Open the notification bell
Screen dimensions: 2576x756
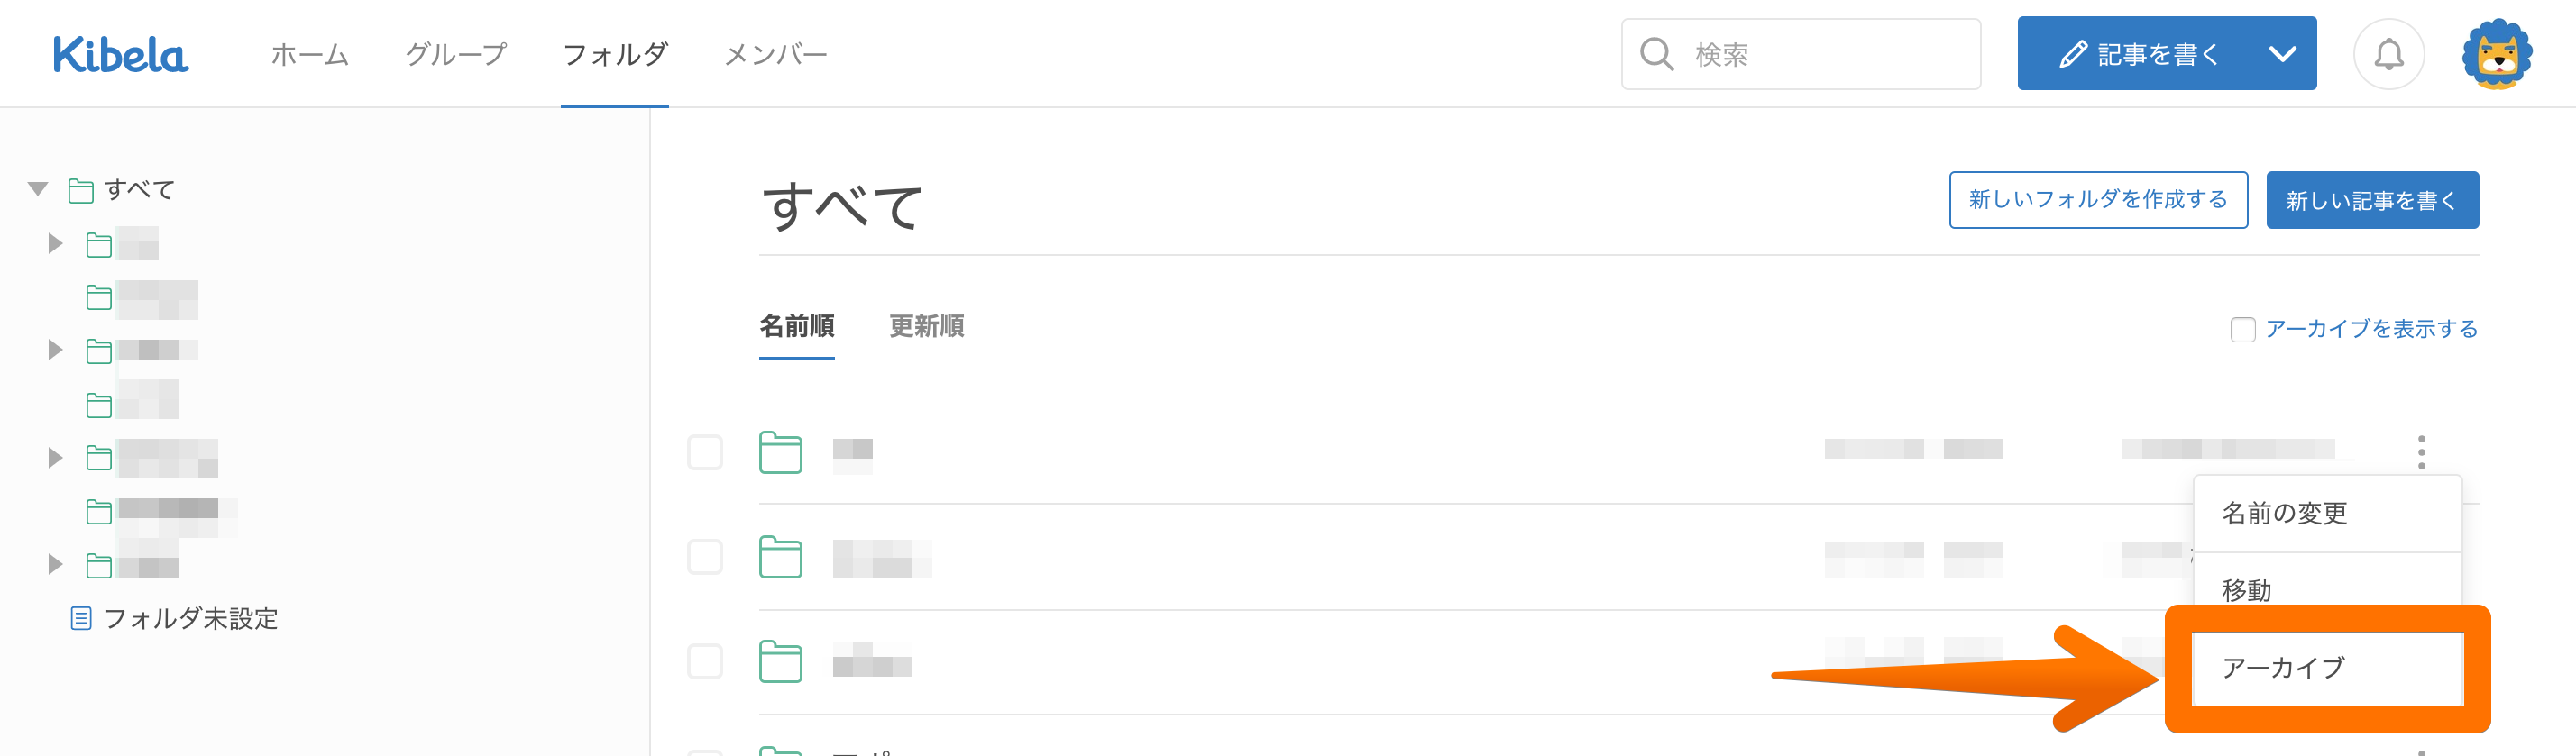2388,54
